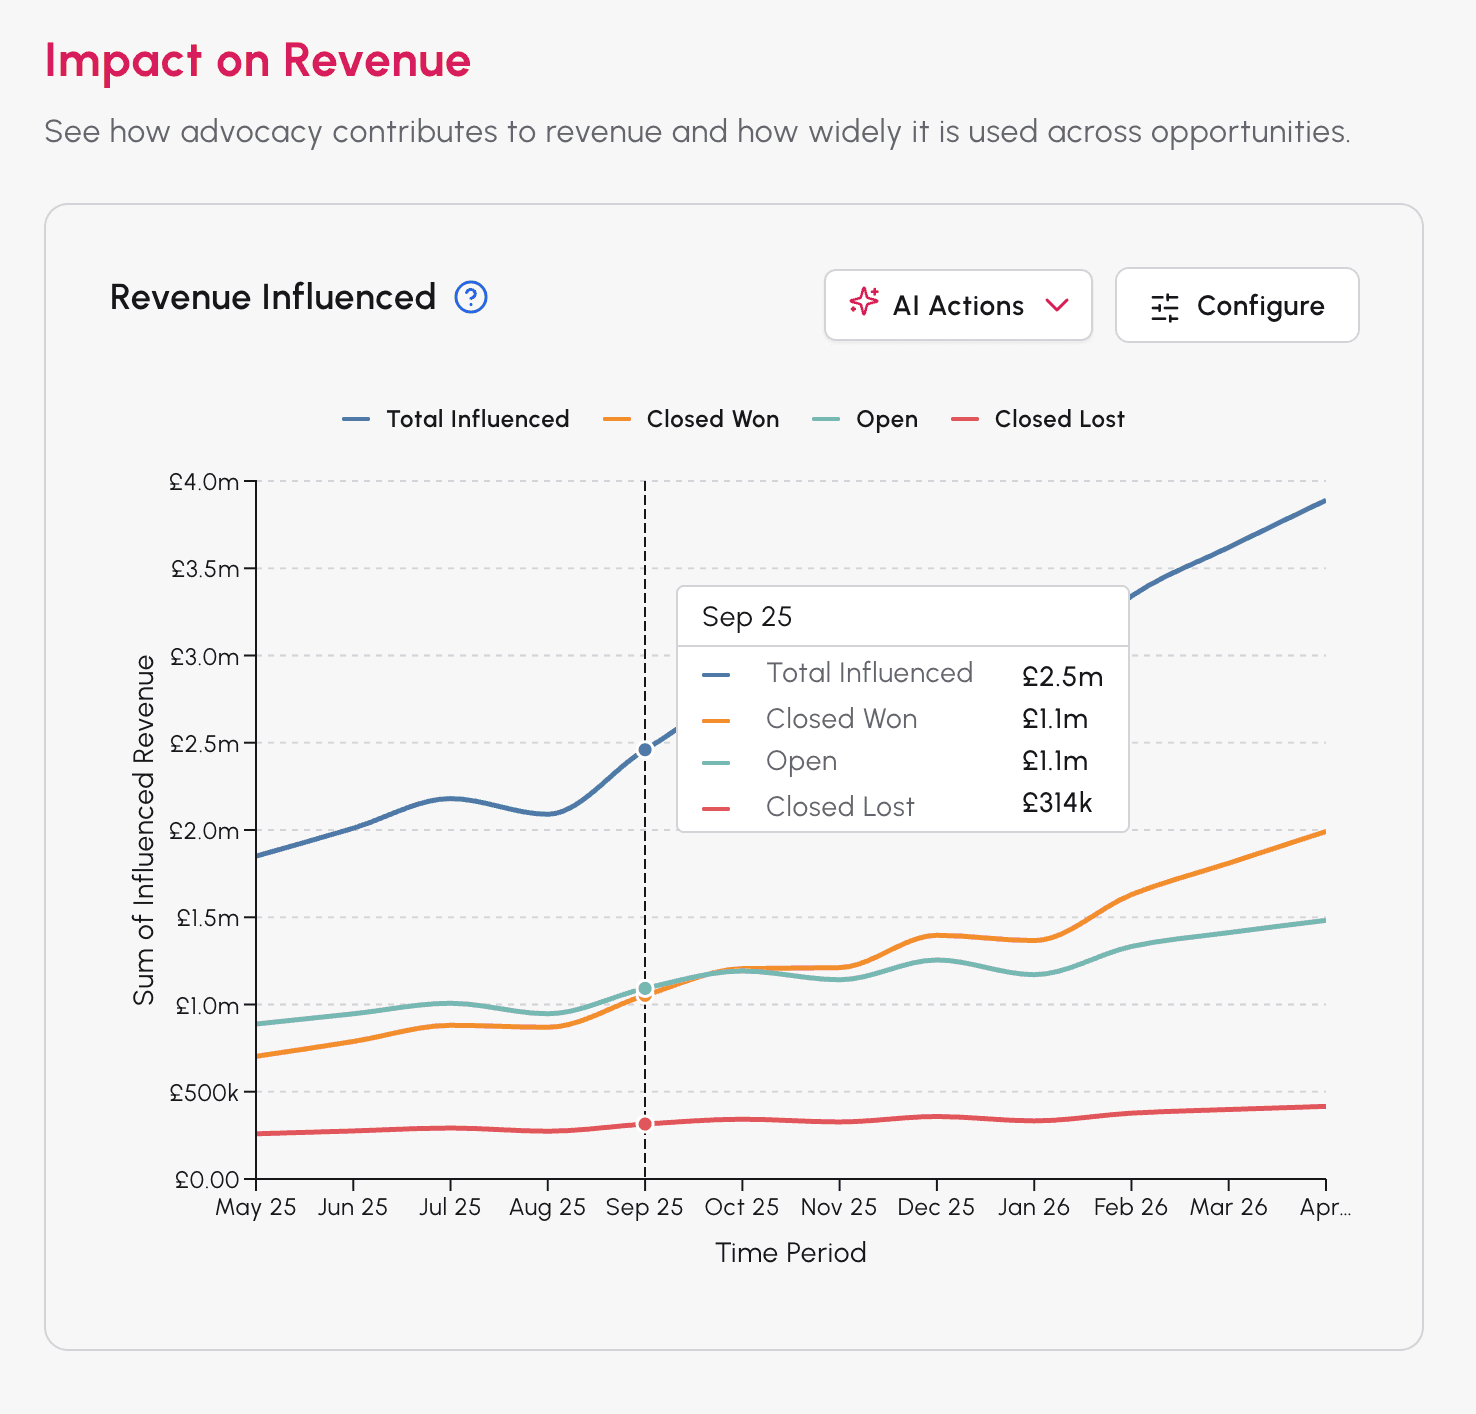Click the May 25 x-axis label
The image size is (1476, 1414).
256,1207
